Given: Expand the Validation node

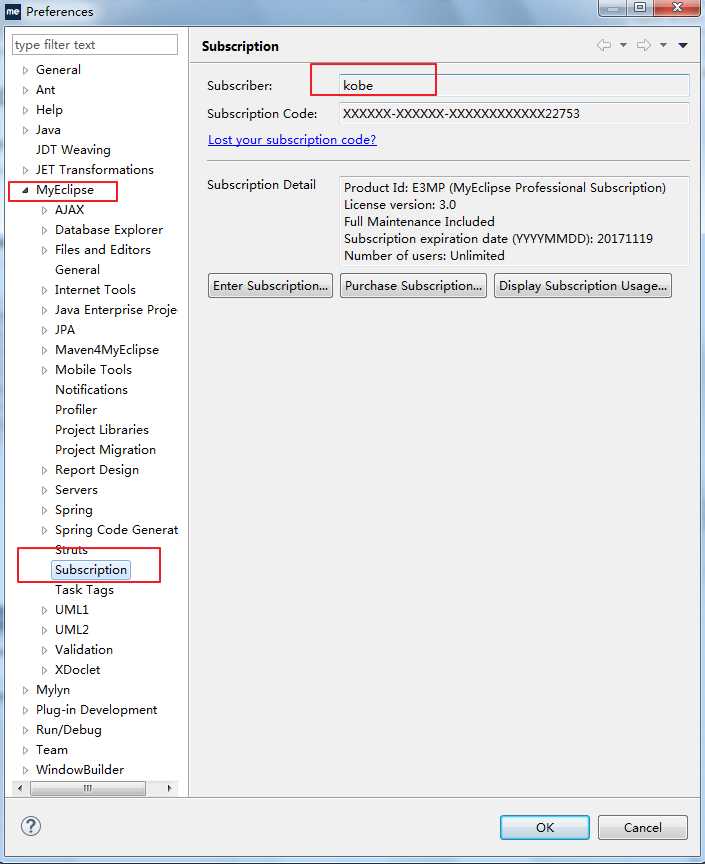Looking at the screenshot, I should click(45, 650).
